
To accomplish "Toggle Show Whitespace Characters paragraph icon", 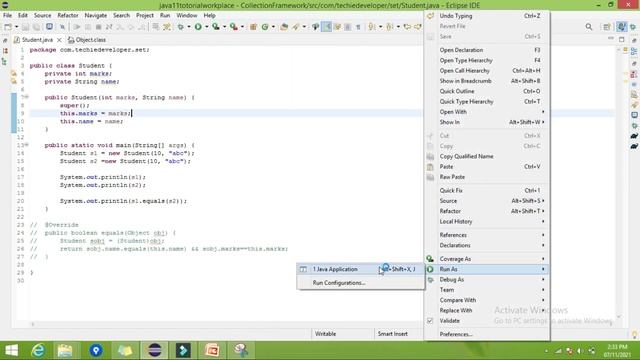I will [358, 27].
